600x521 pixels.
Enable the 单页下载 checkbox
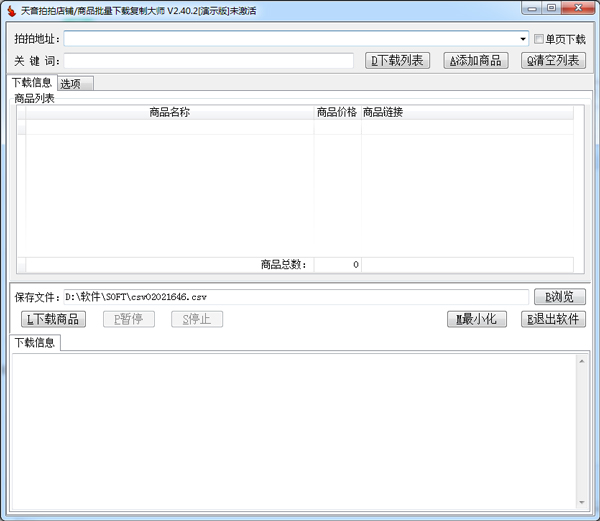539,39
